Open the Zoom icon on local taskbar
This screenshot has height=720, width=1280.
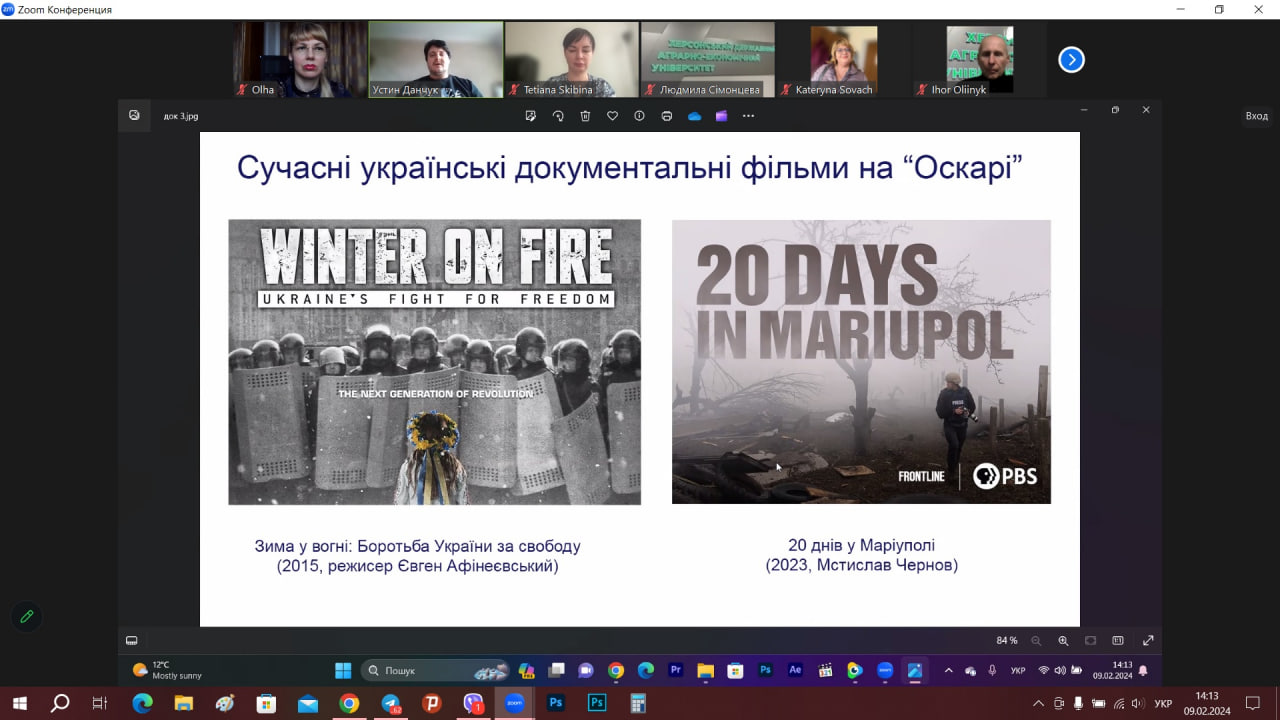pos(515,703)
